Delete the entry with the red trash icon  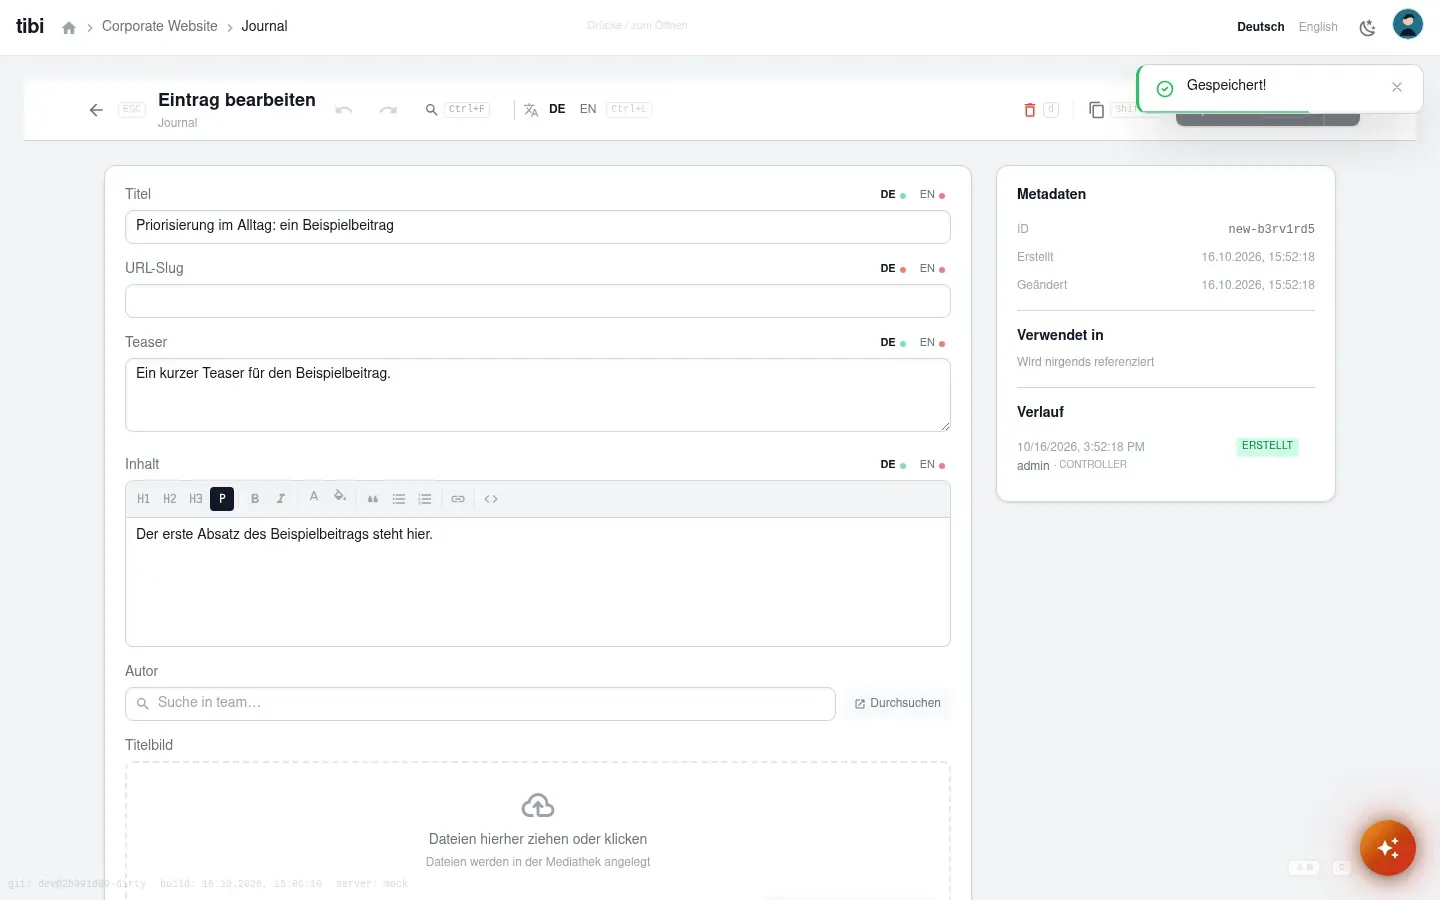point(1030,110)
